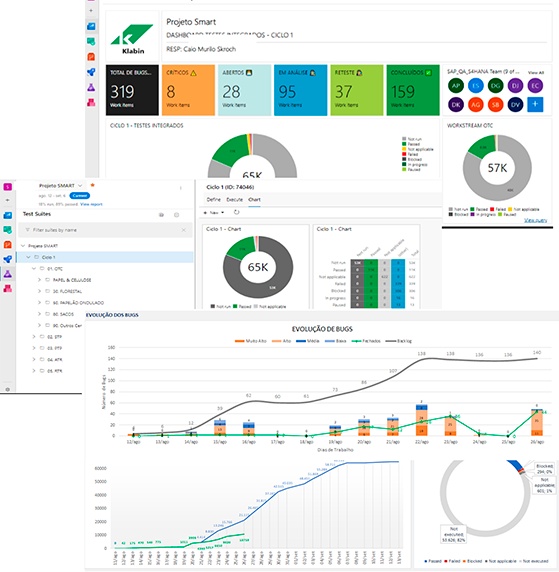Select the EC team member avatar
Screen dimensions: 559x572
(x=535, y=86)
